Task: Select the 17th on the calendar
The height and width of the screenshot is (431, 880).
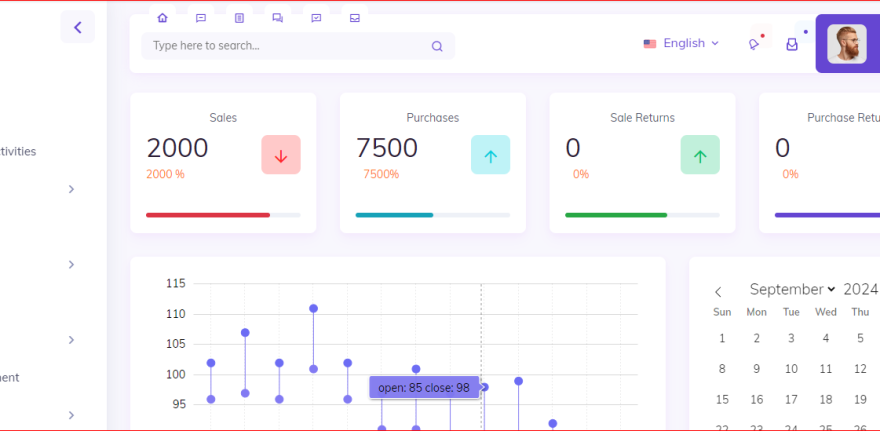Action: point(791,399)
